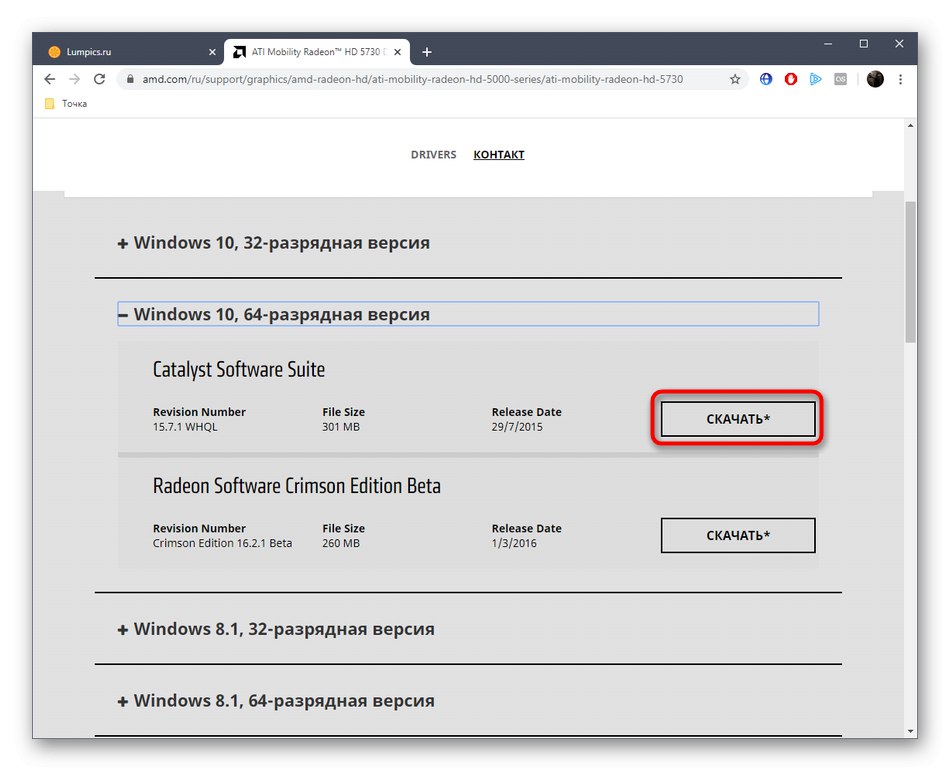
Task: Open the Chrome three-dot menu
Action: 900,79
